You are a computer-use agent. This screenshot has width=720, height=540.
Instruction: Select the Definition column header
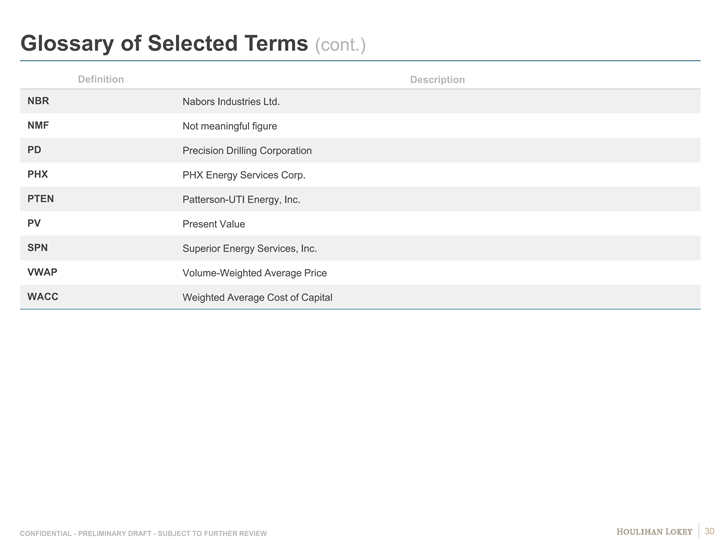tap(100, 79)
